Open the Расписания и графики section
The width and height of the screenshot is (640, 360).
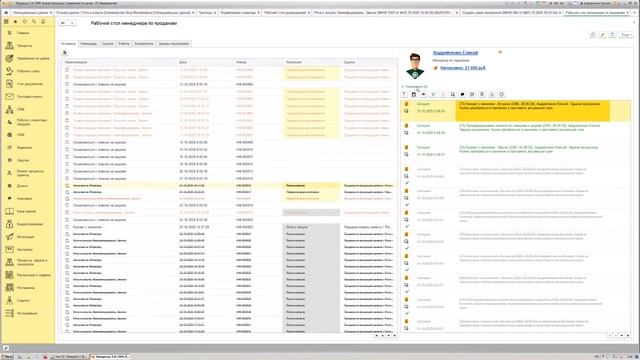click(x=27, y=275)
